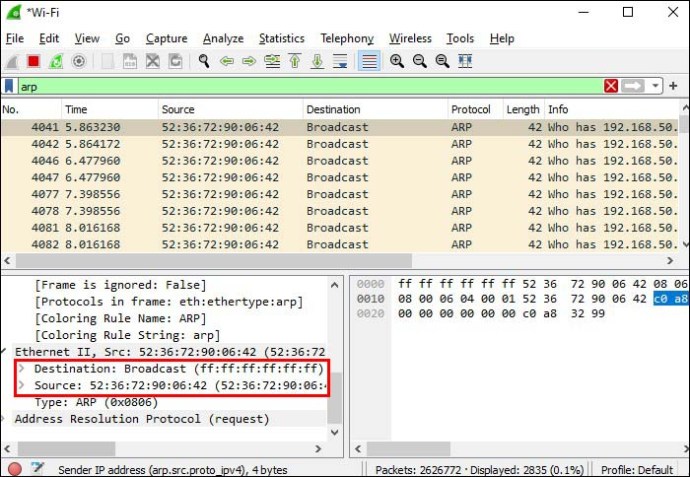Image resolution: width=690 pixels, height=477 pixels.
Task: Restart the current capture
Action: [56, 61]
